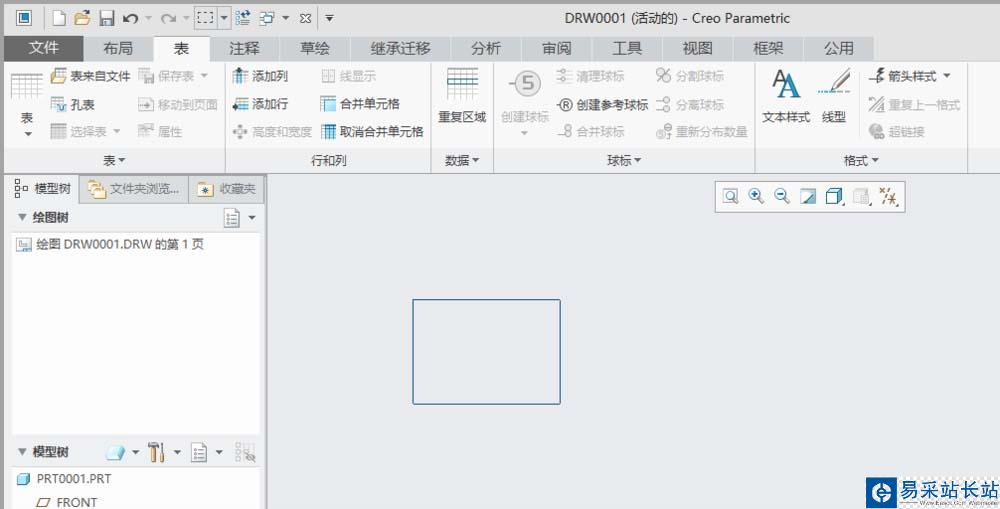Switch to the 草绘 sketch tab

point(314,48)
